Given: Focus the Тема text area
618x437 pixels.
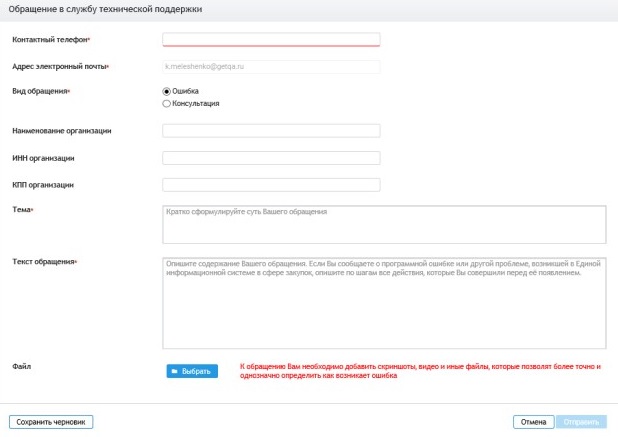Looking at the screenshot, I should point(383,224).
